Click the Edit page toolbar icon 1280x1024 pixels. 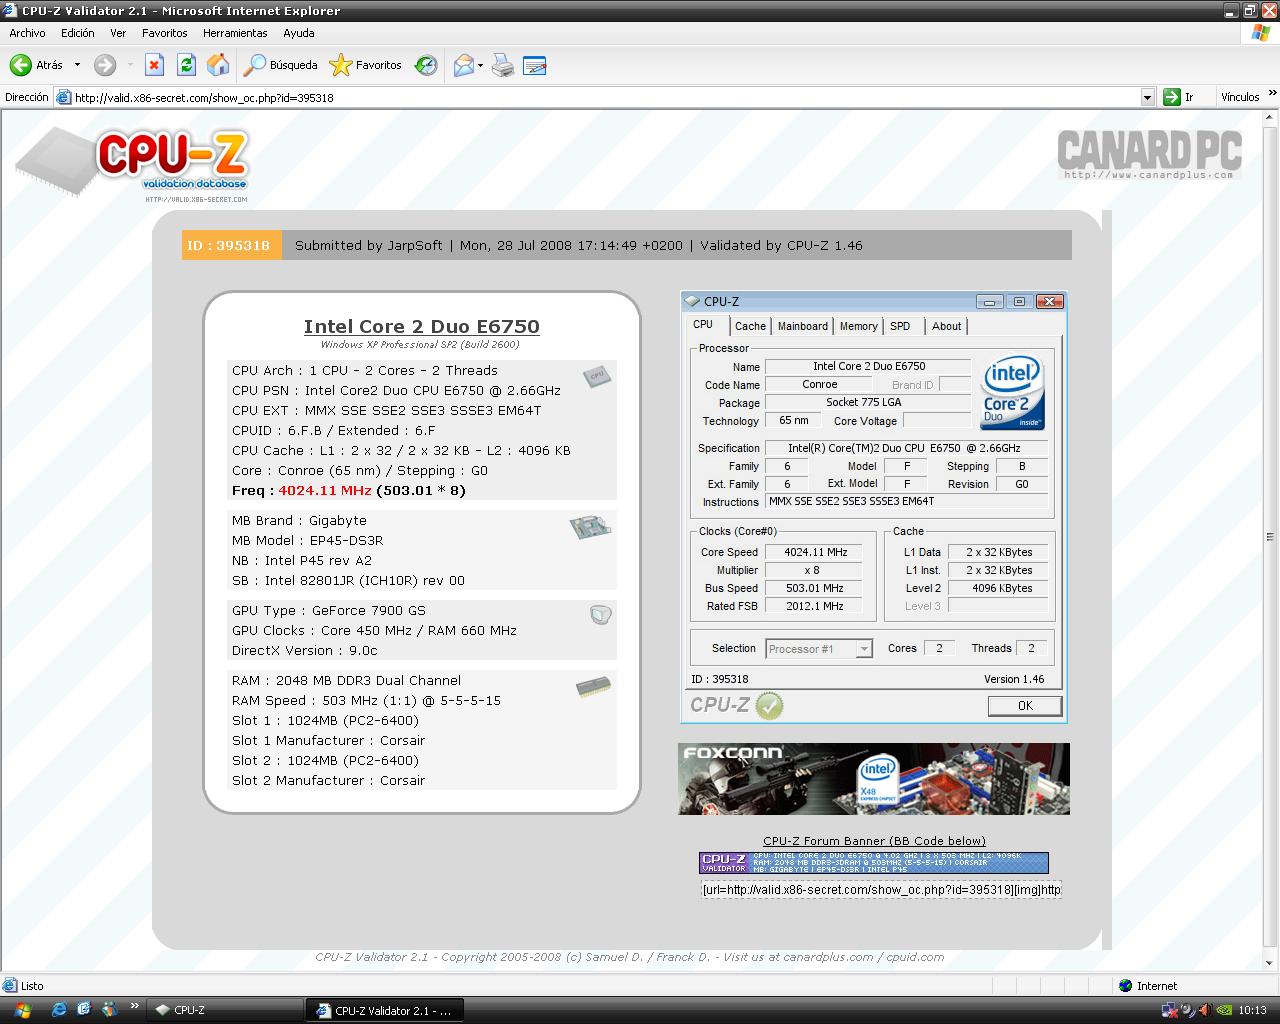tap(535, 65)
